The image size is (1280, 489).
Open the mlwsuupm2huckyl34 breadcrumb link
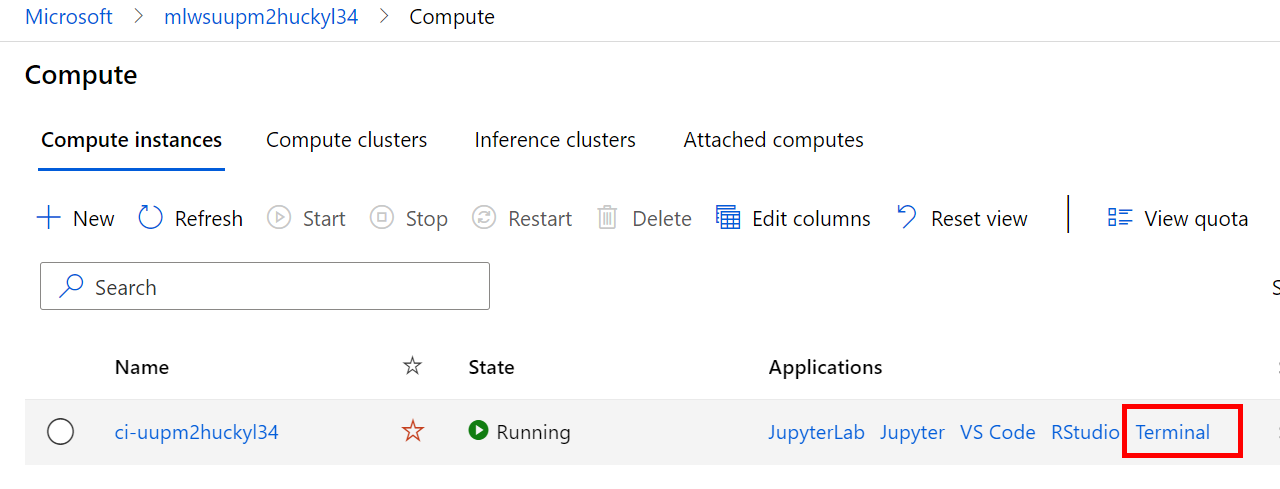(261, 17)
